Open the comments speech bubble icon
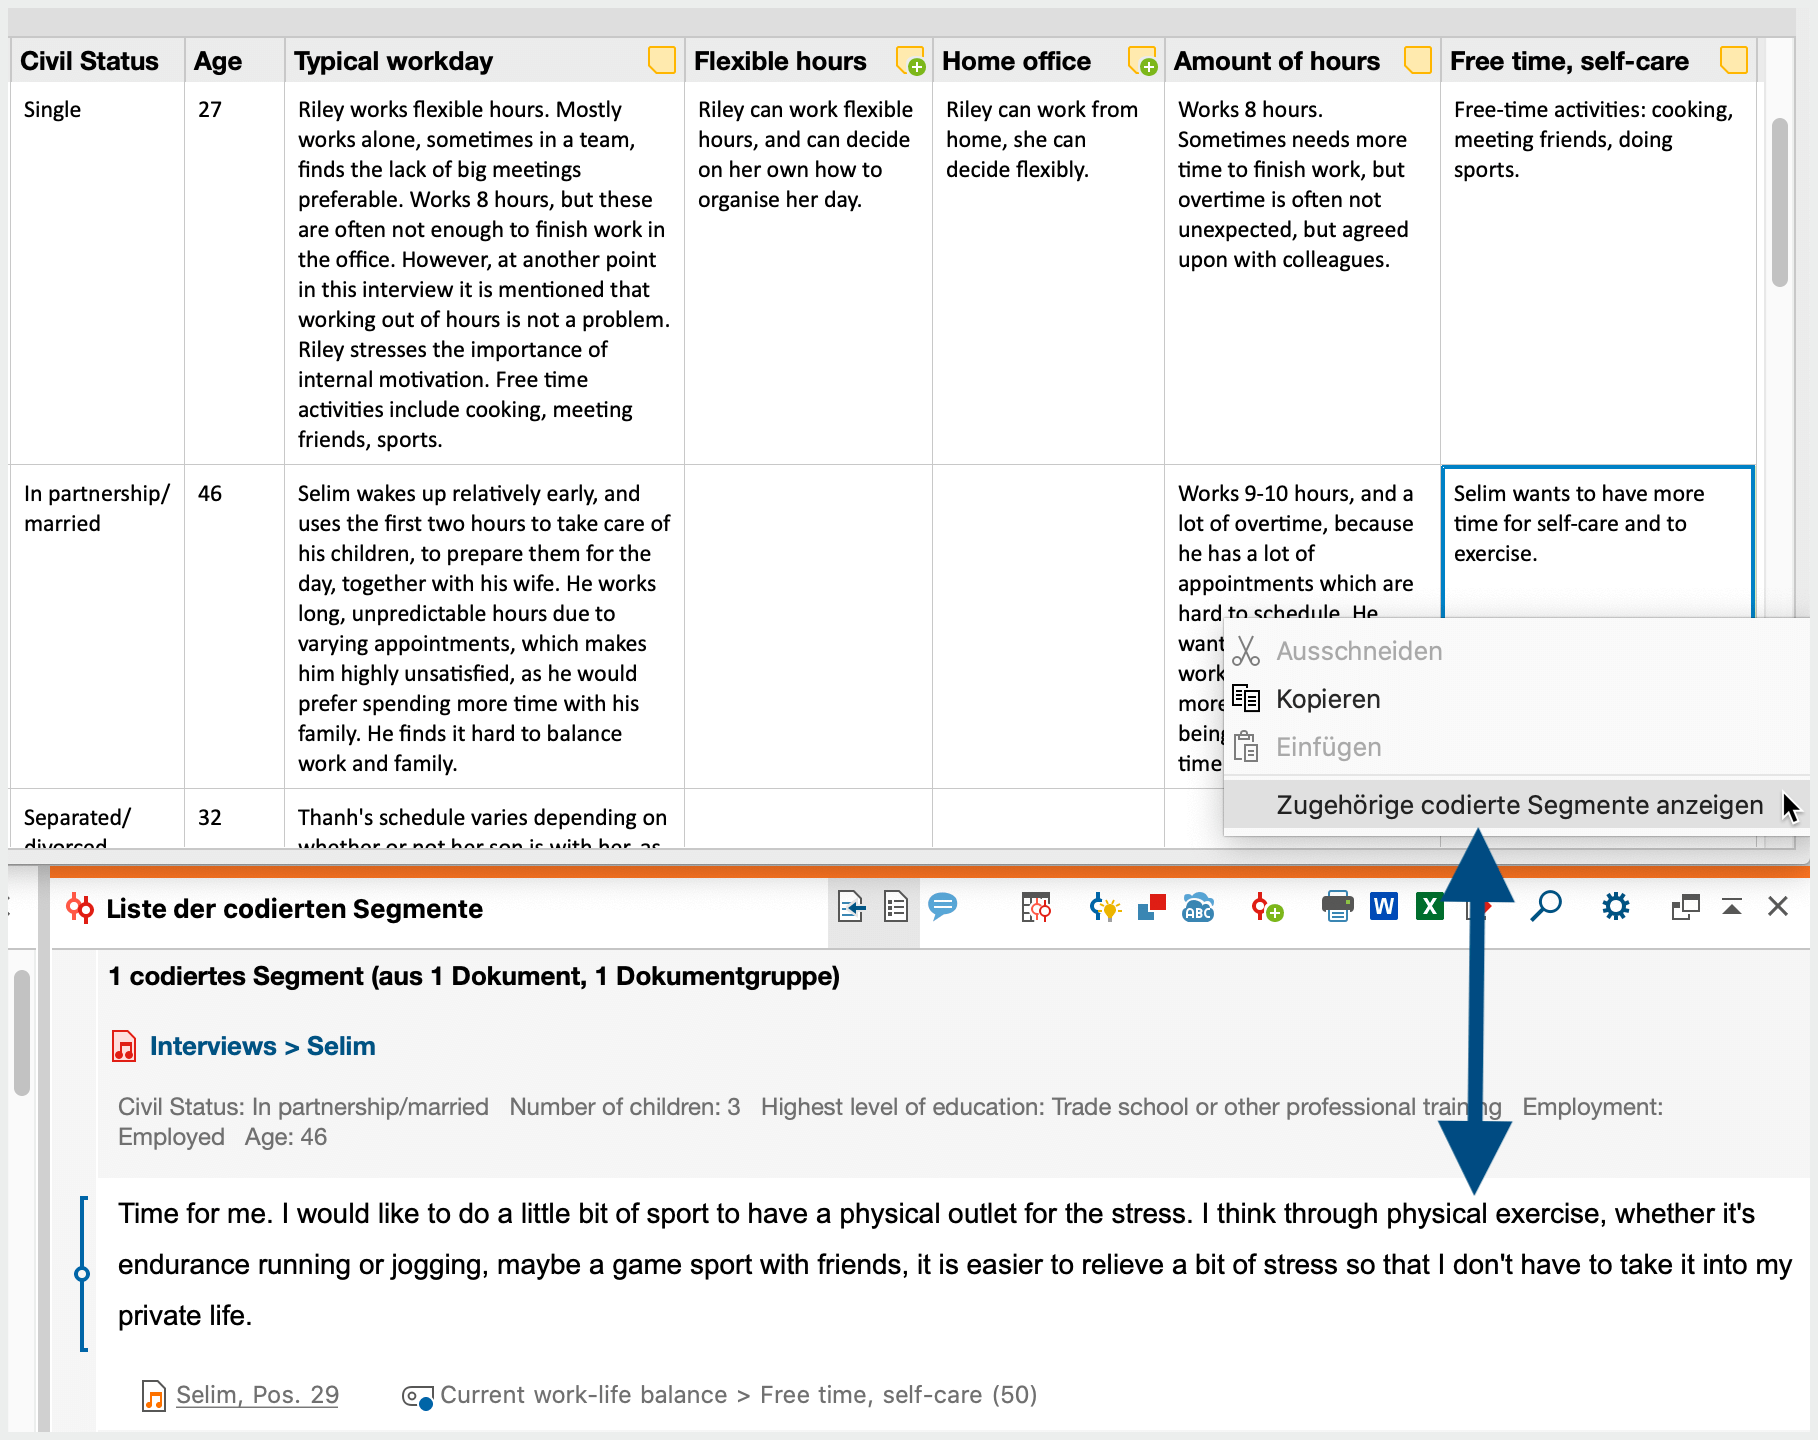The image size is (1818, 1440). click(942, 906)
